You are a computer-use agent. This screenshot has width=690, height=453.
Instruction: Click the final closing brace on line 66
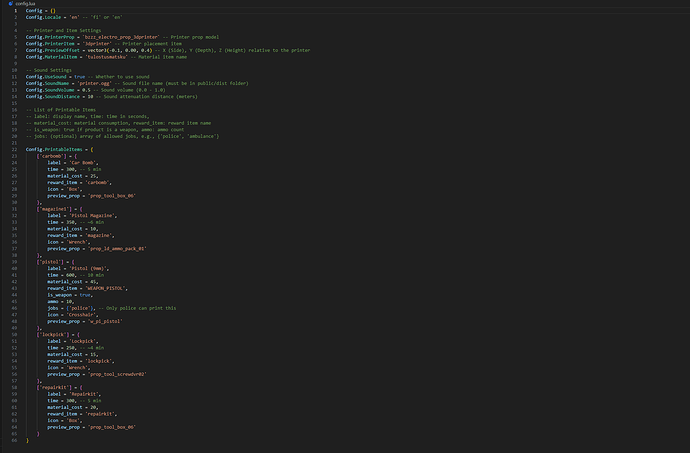(x=27, y=440)
